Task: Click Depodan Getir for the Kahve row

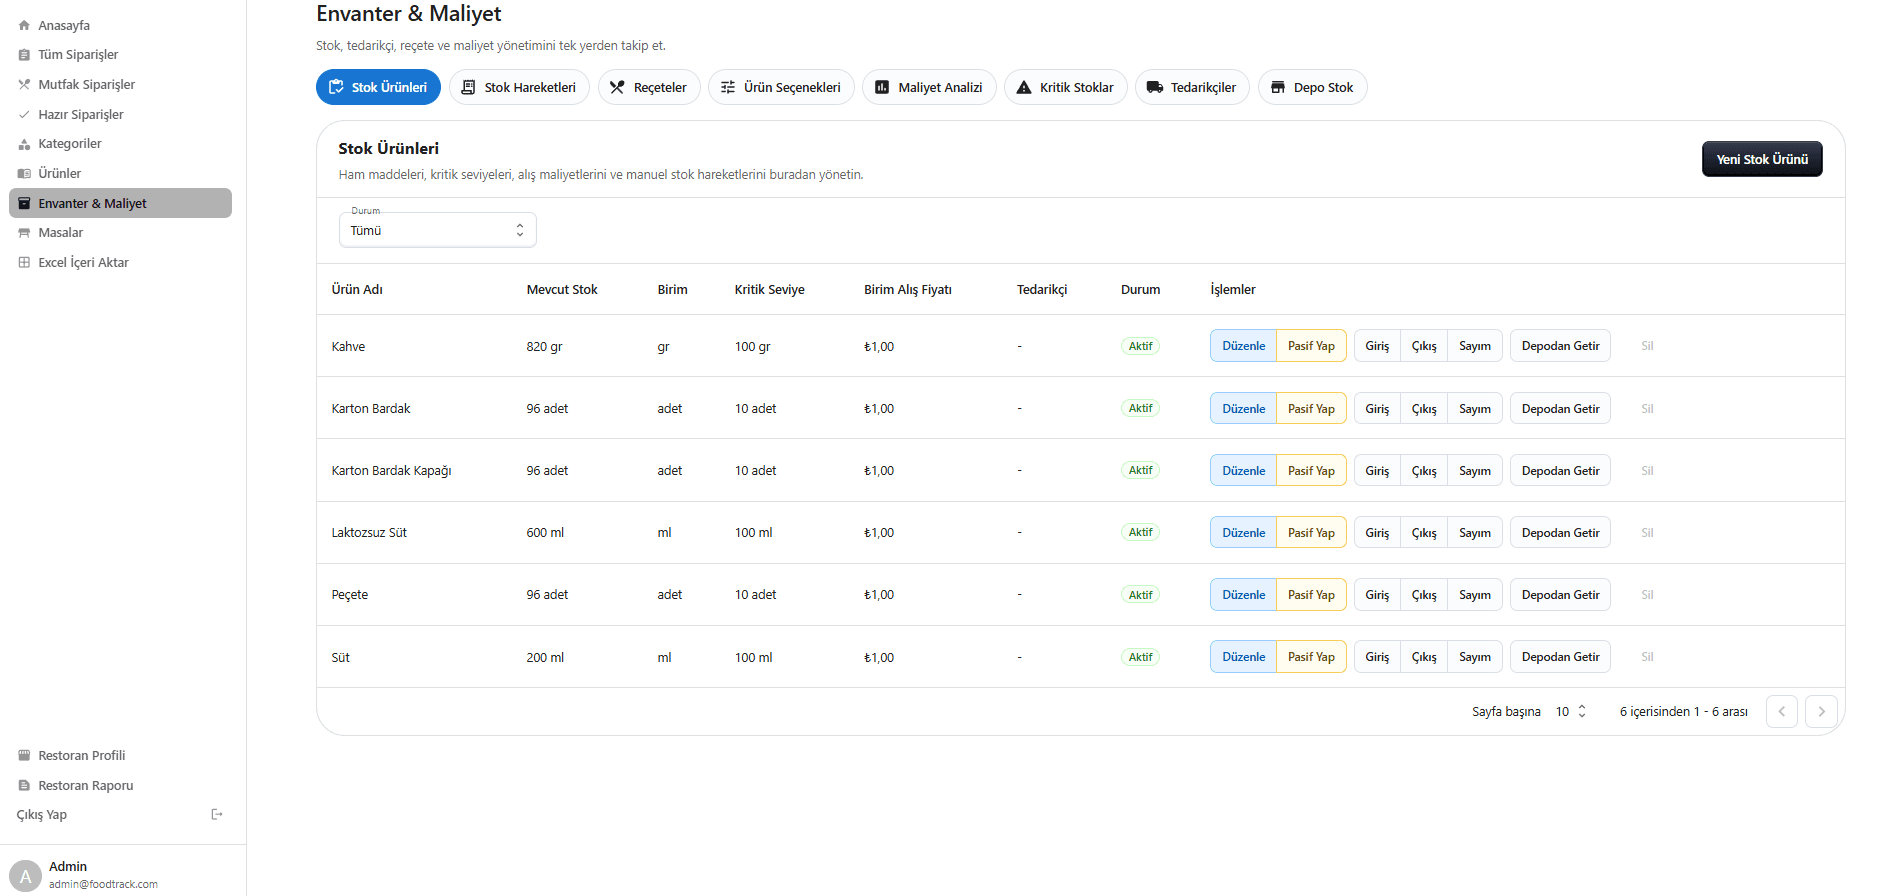Action: click(x=1560, y=346)
